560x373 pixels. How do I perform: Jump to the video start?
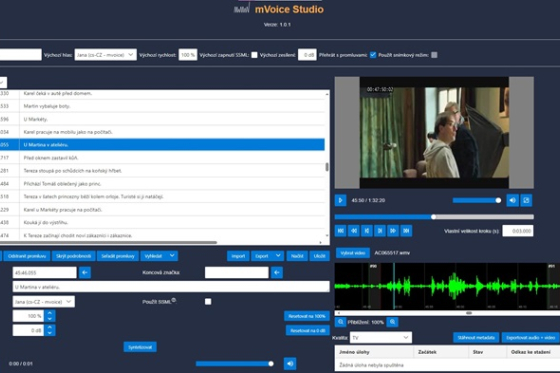341,231
